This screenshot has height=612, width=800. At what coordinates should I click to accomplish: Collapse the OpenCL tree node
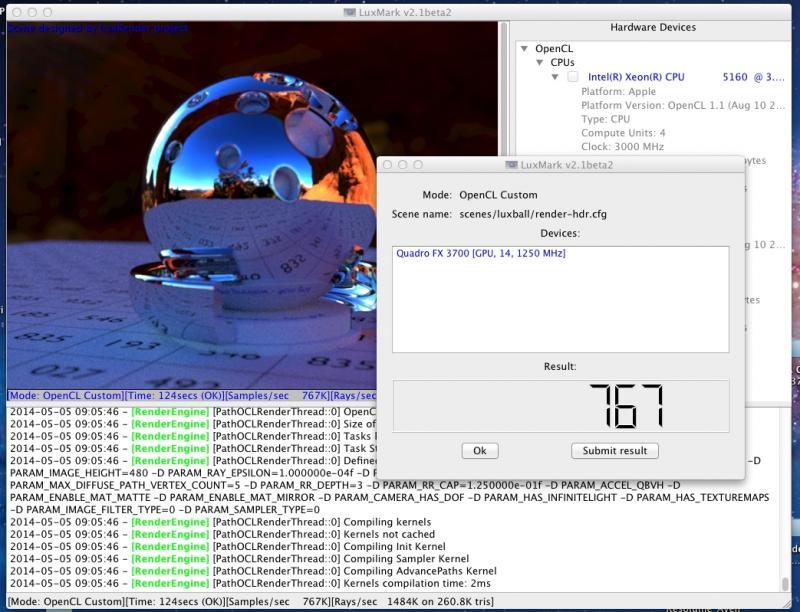click(524, 47)
